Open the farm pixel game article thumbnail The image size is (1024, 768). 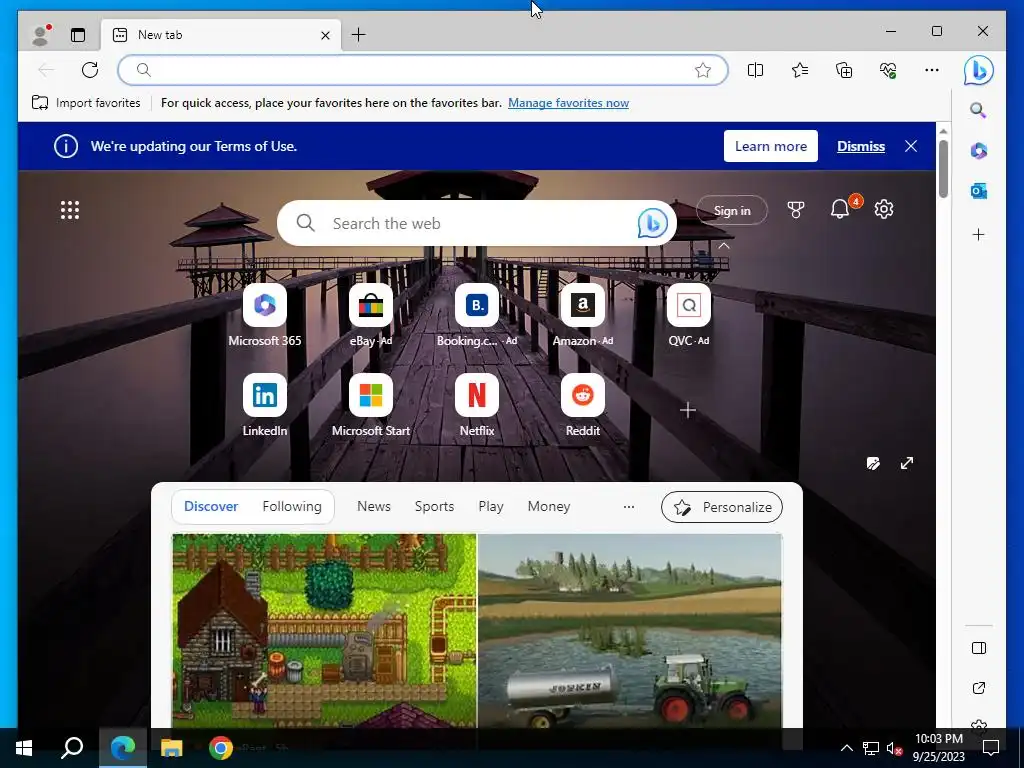[324, 630]
